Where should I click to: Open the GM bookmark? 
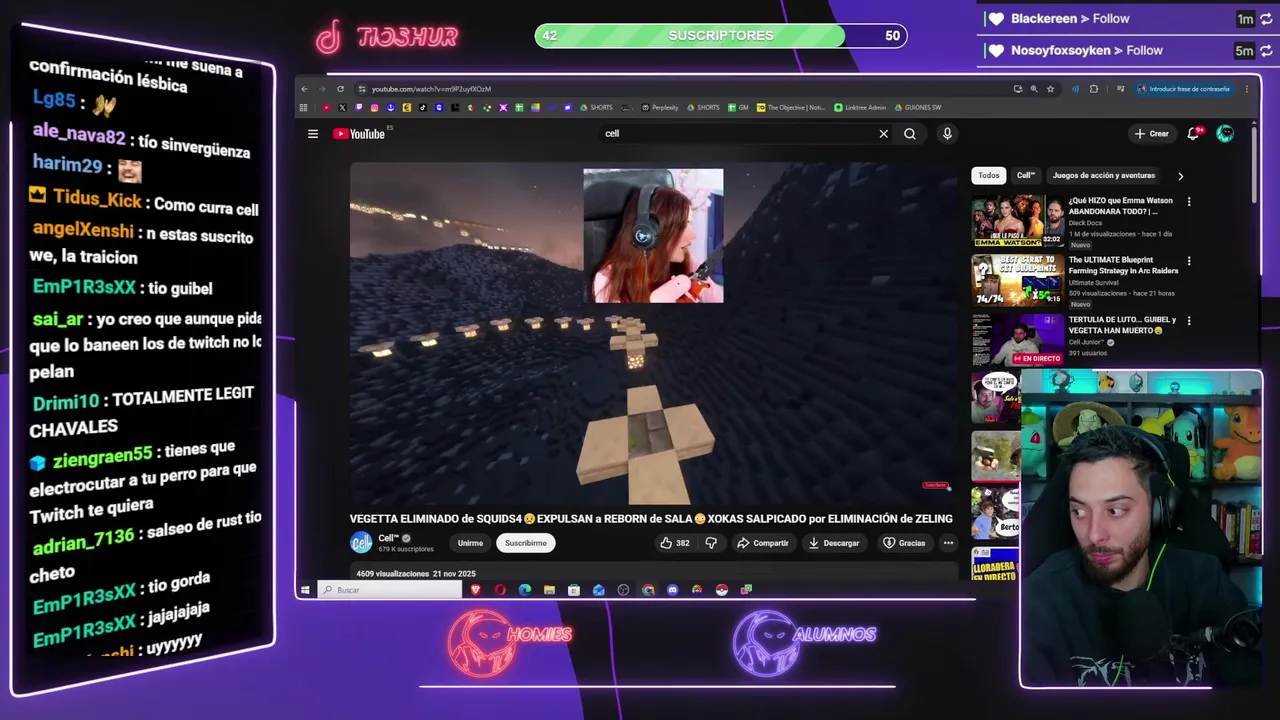click(738, 107)
